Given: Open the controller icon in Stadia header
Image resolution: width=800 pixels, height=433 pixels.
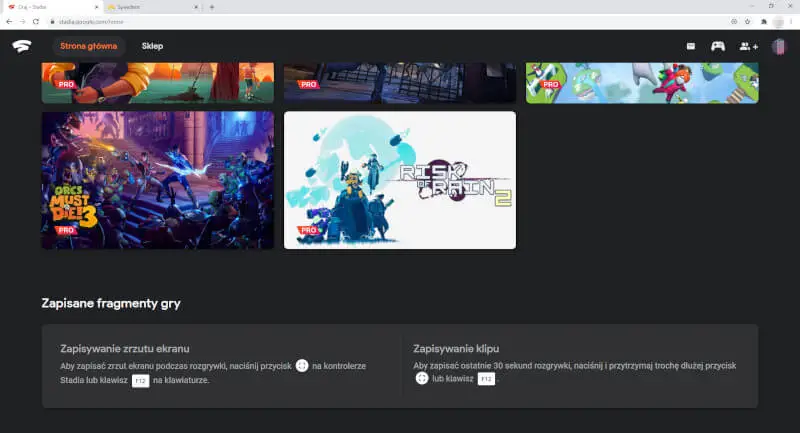Looking at the screenshot, I should point(718,46).
